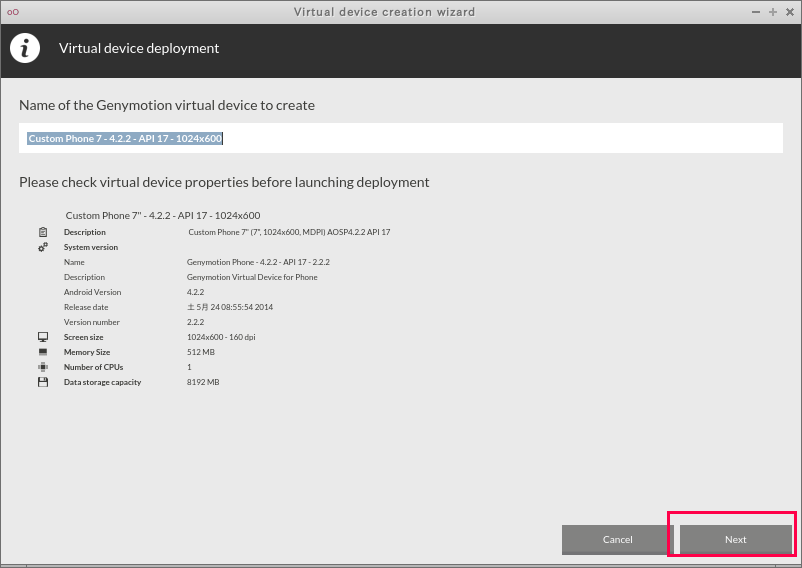
Task: Click the 'Virtual device deployment' heading
Action: click(x=139, y=48)
